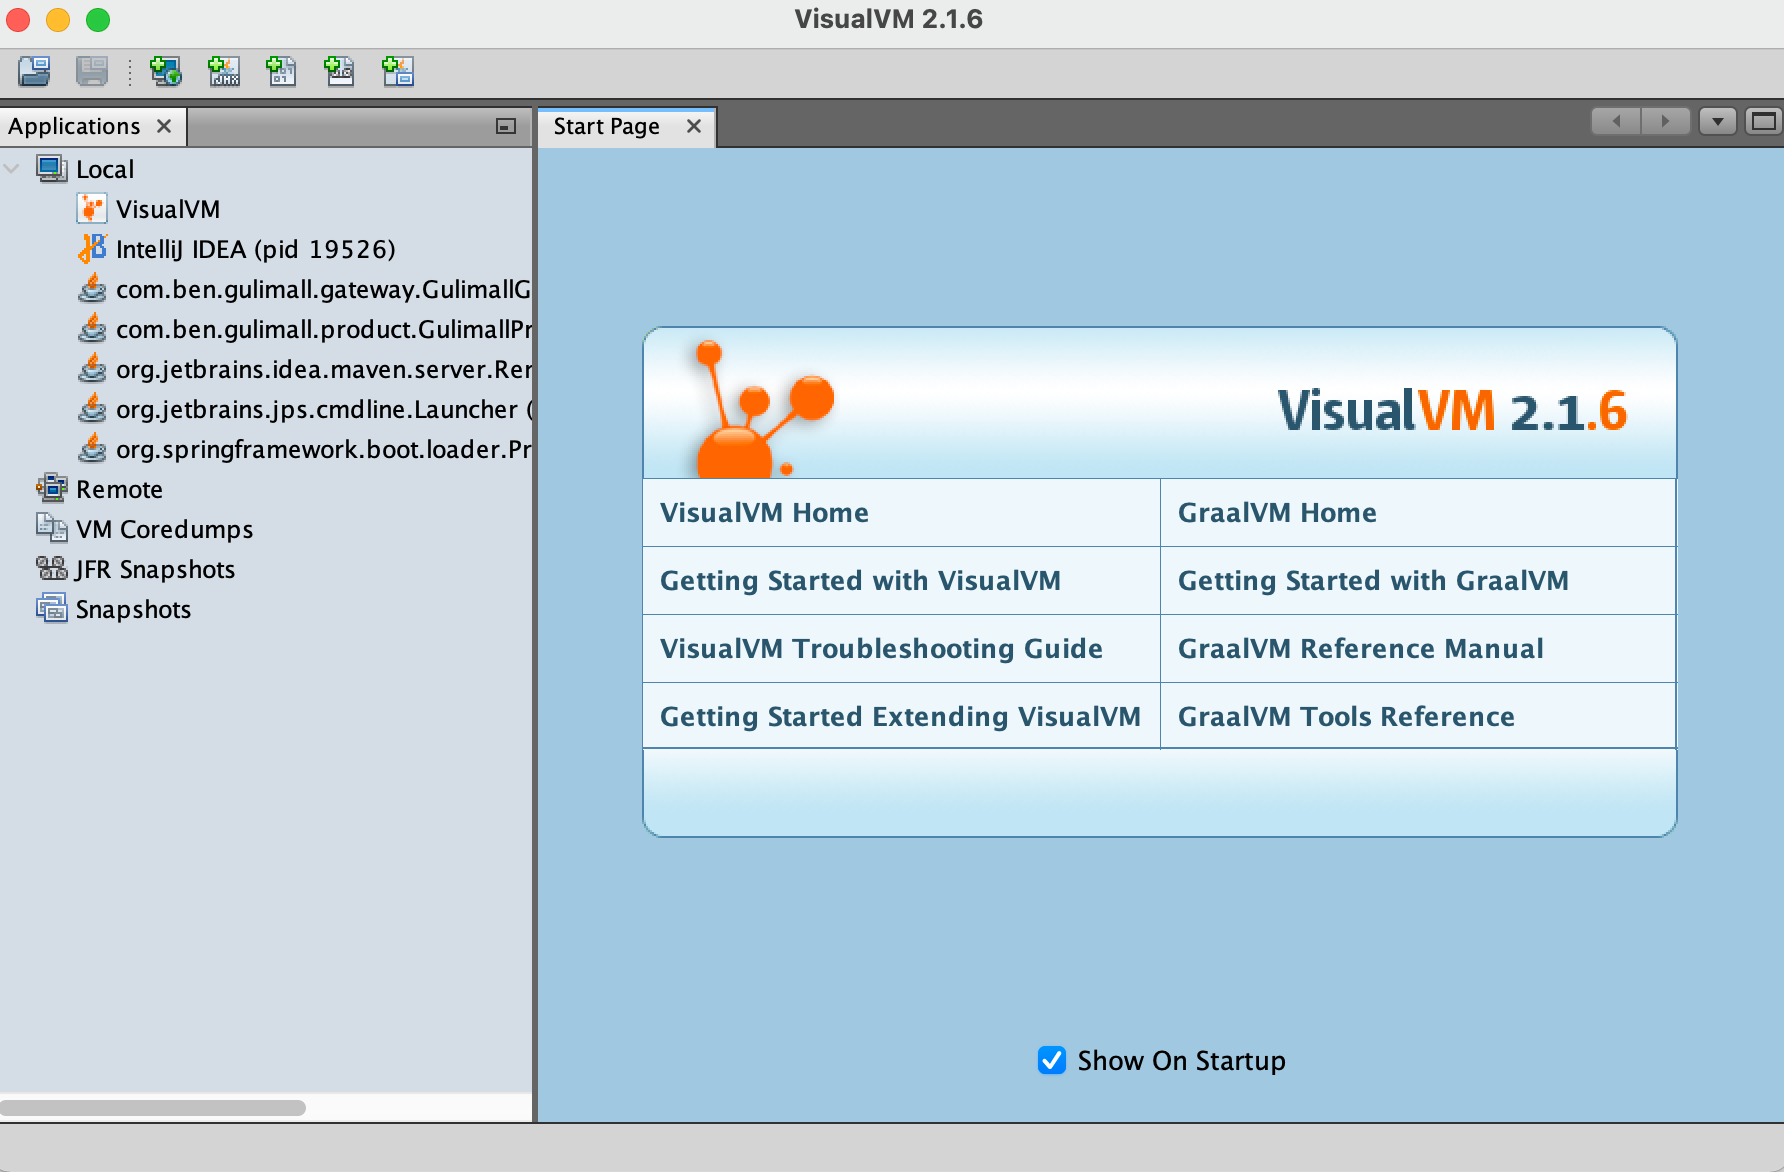Uncheck the Show On Startup checkbox
This screenshot has height=1172, width=1784.
[x=1052, y=1060]
